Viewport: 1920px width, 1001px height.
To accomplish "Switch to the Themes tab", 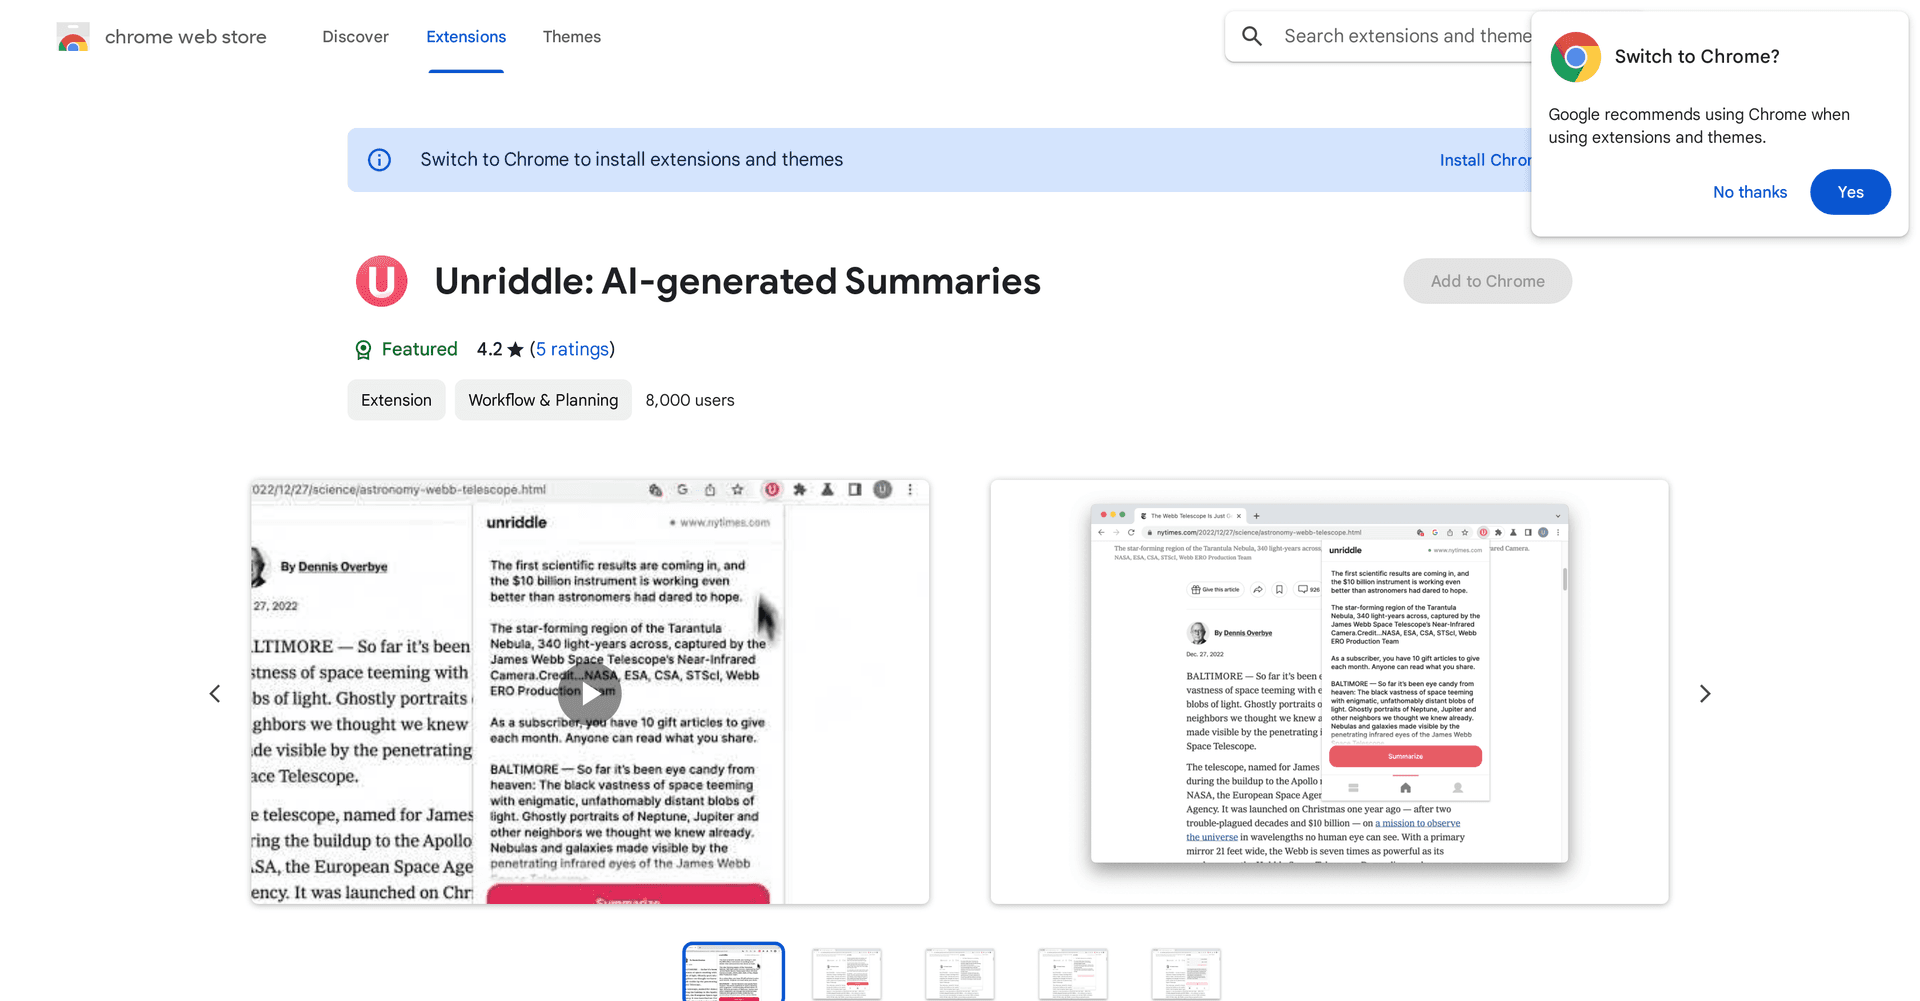I will (x=572, y=37).
